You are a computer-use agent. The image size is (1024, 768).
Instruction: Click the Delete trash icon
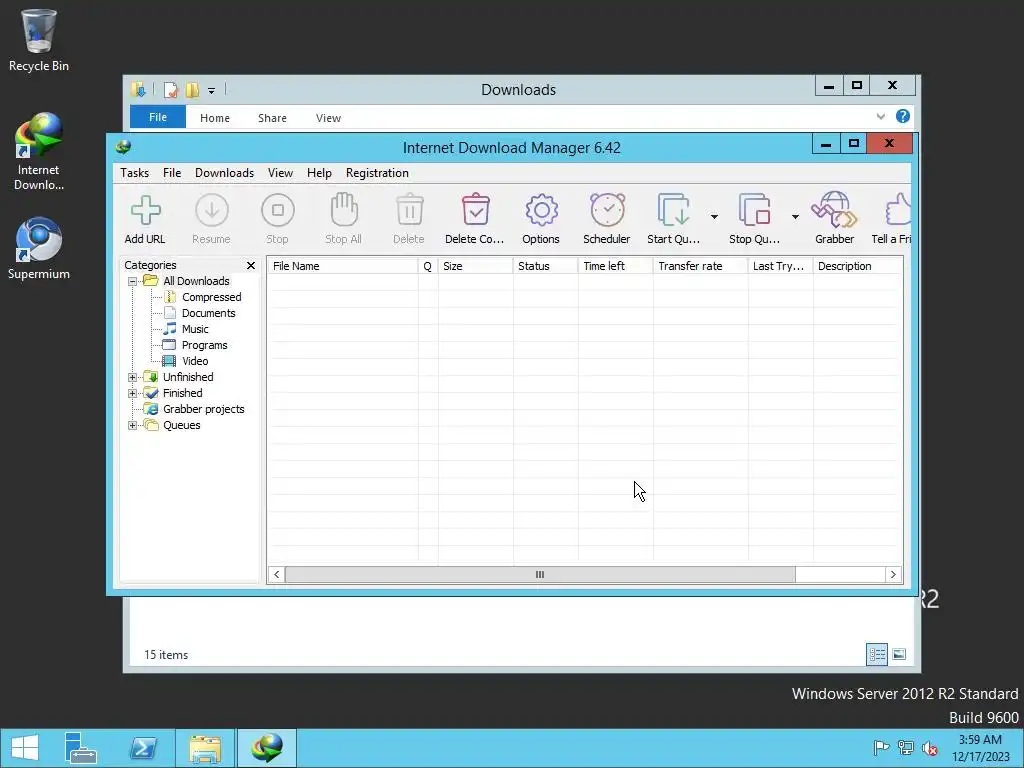[x=409, y=210]
